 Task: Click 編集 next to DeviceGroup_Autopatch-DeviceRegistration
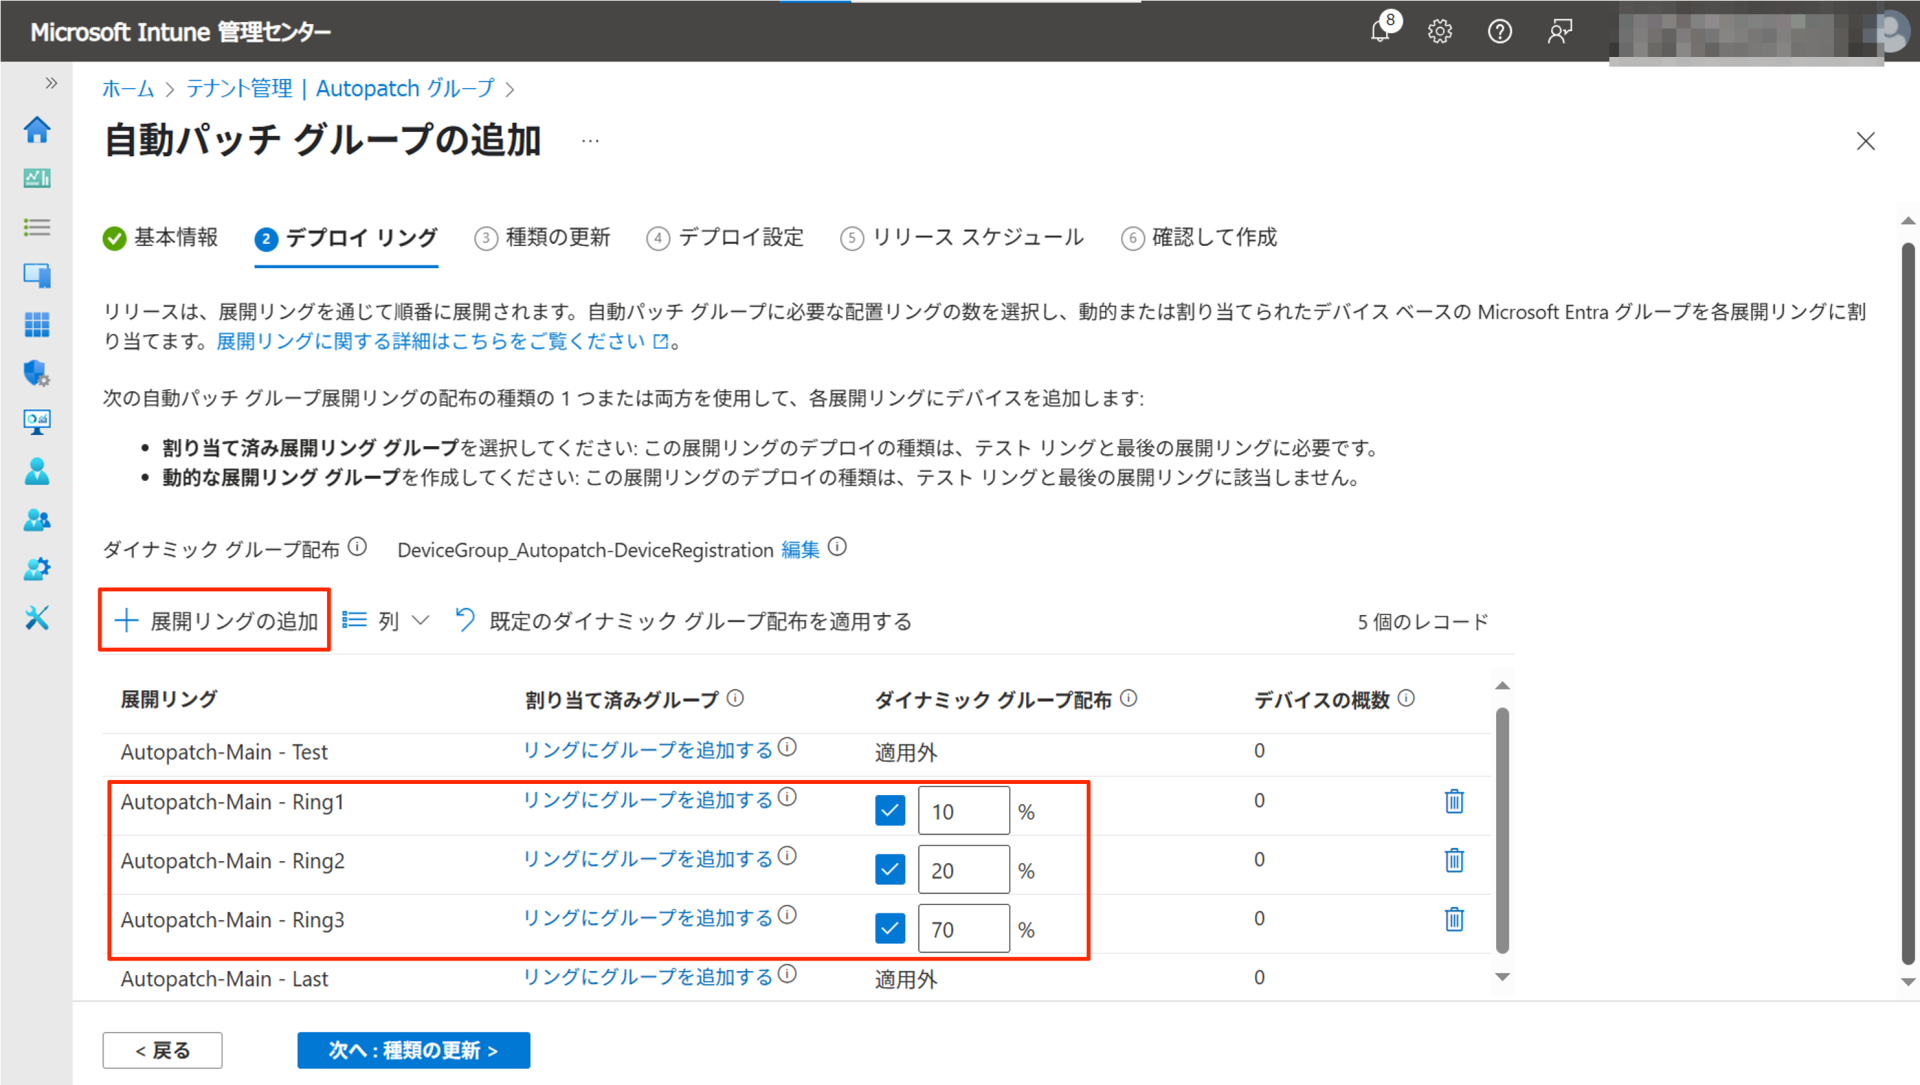[799, 549]
